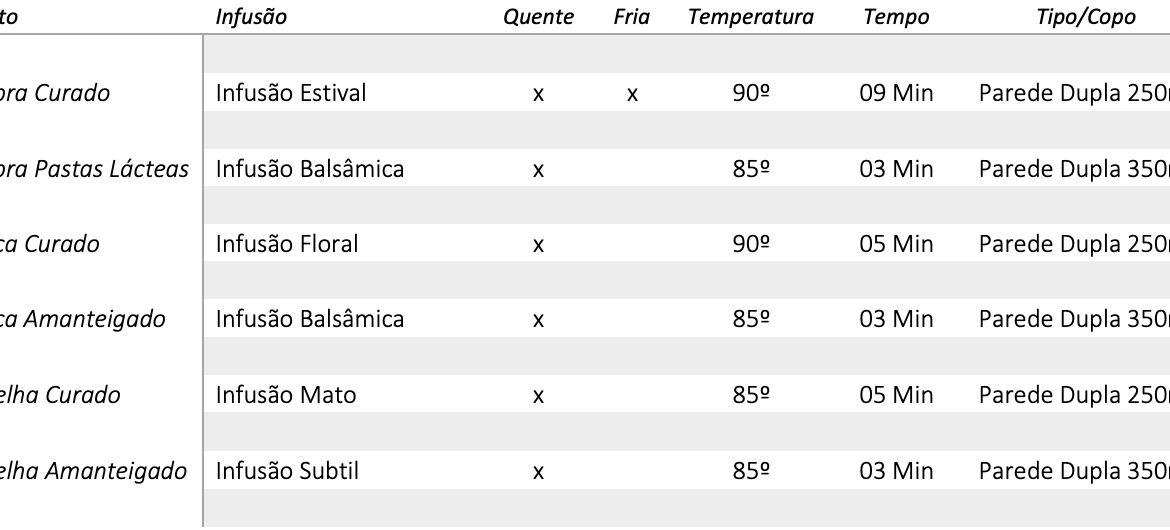Click the "Infusão" column header
Screen dimensions: 1170x530
pyautogui.click(x=251, y=17)
